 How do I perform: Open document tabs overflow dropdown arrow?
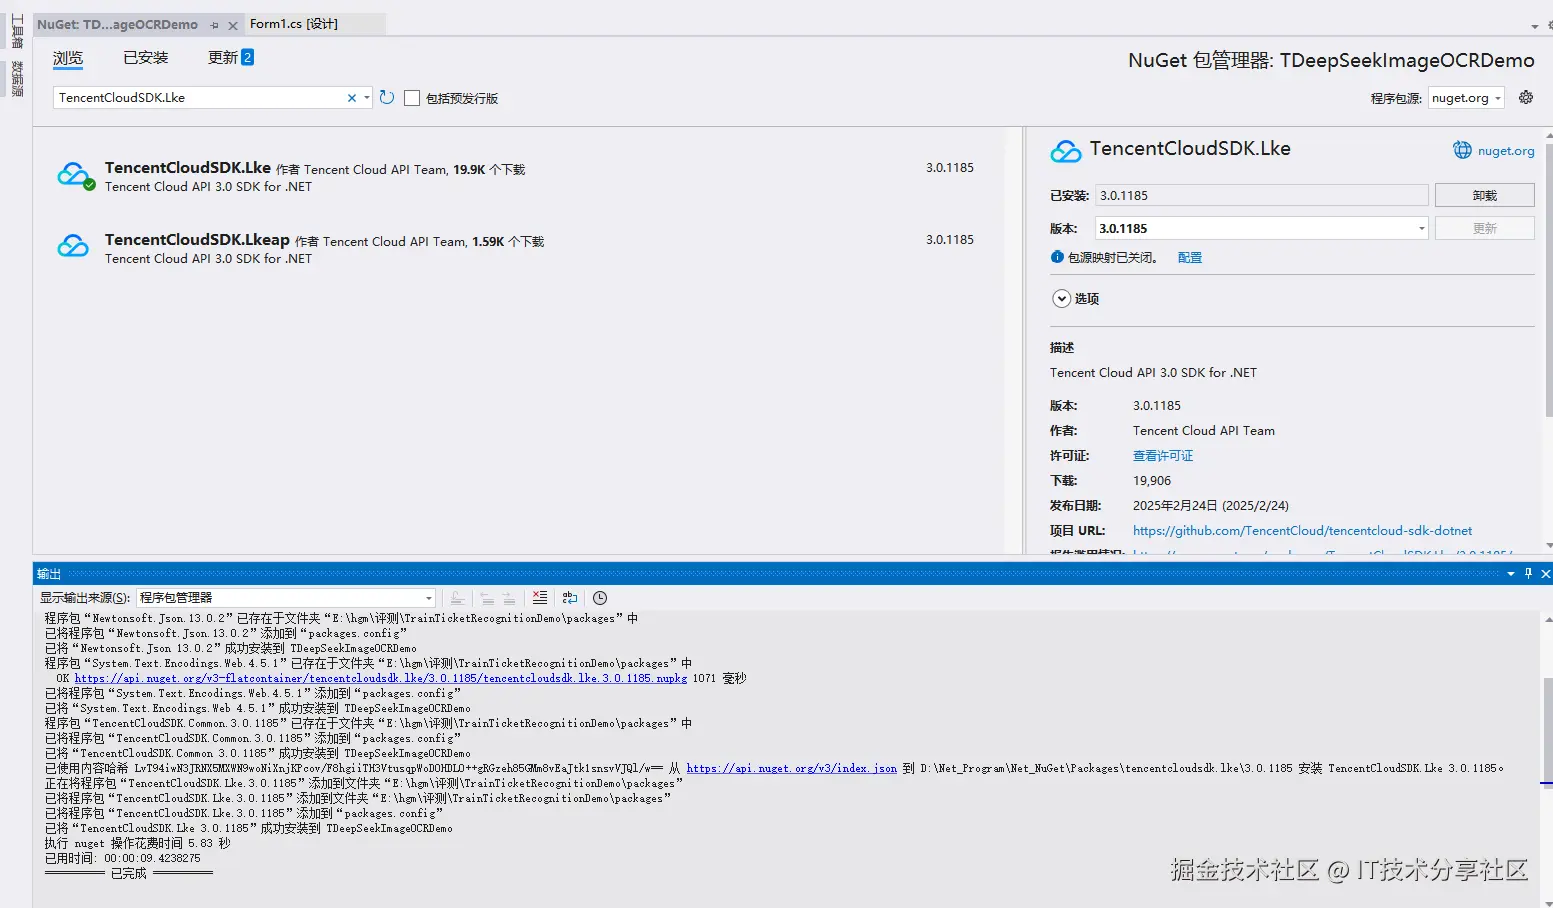coord(1535,26)
